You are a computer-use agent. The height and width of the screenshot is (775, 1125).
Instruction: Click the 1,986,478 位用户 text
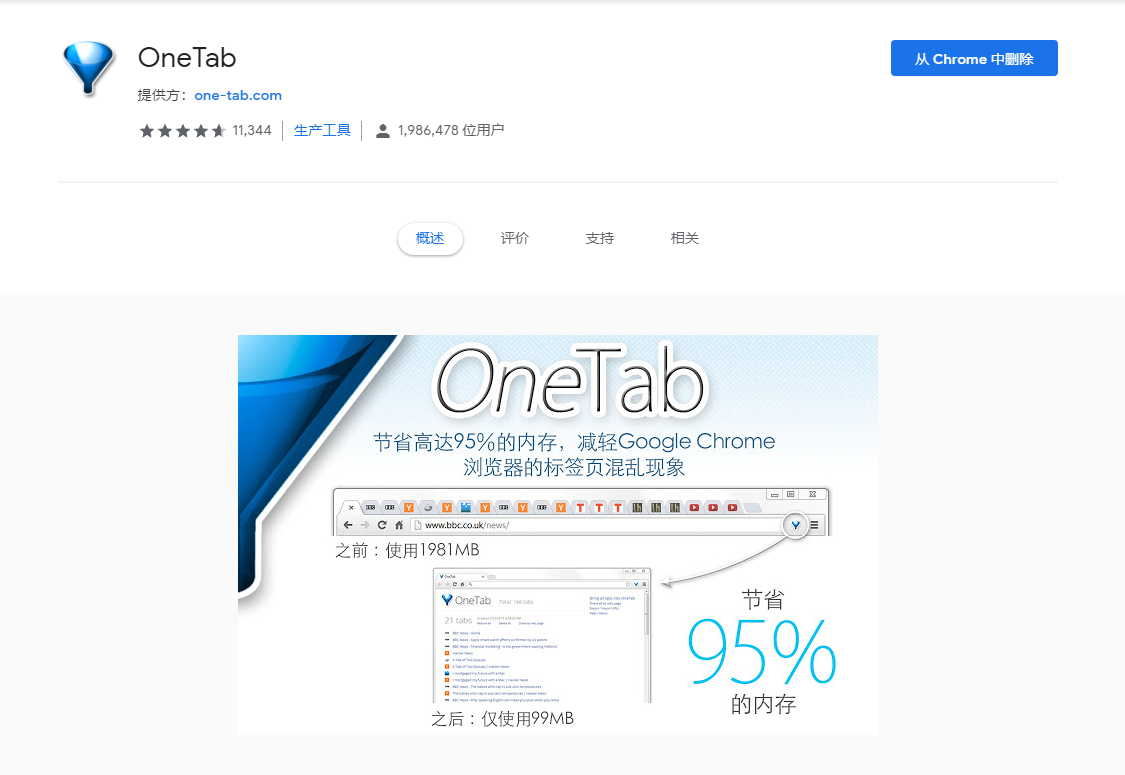tap(451, 131)
